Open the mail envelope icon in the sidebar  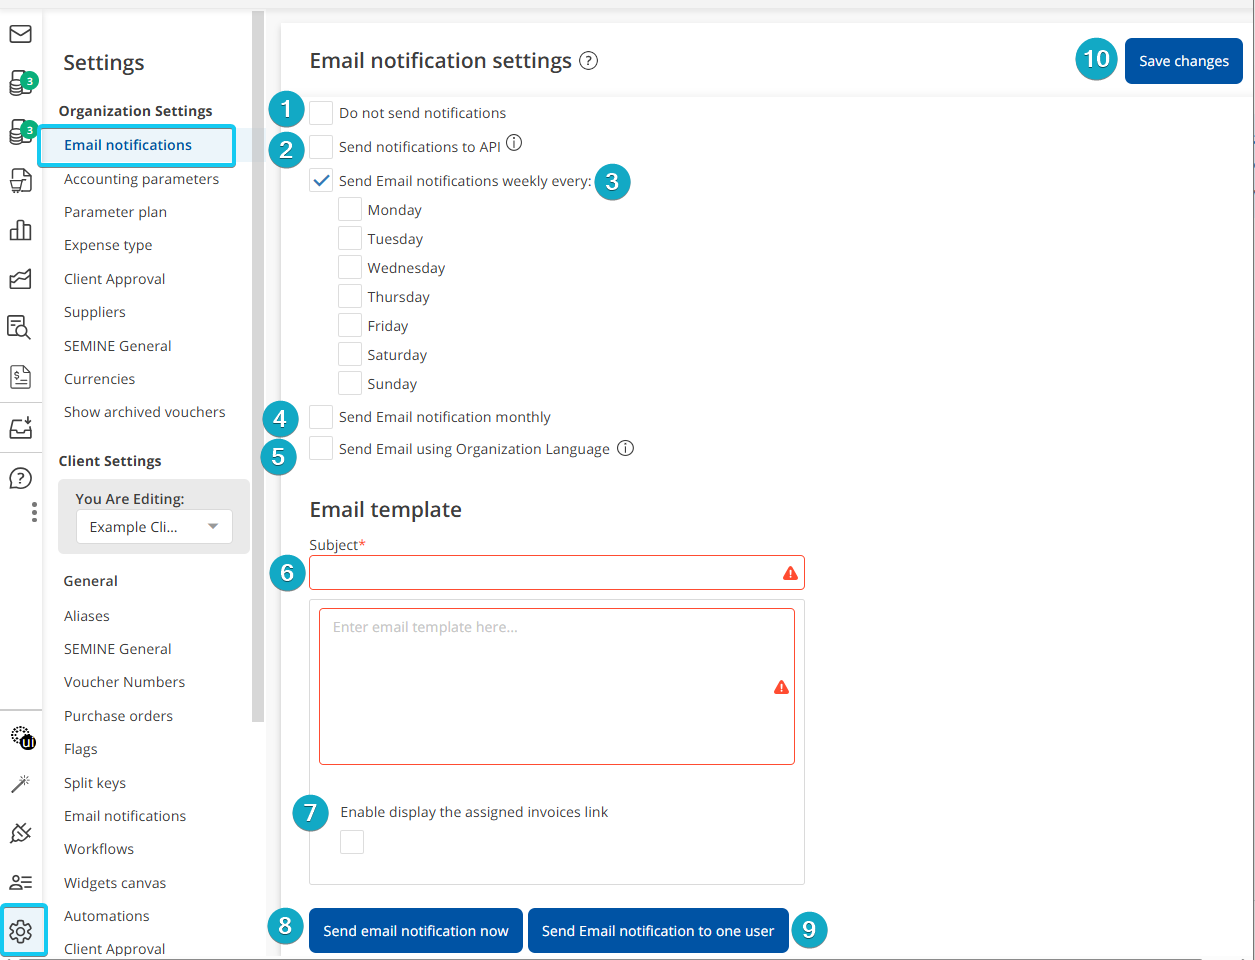(x=20, y=34)
